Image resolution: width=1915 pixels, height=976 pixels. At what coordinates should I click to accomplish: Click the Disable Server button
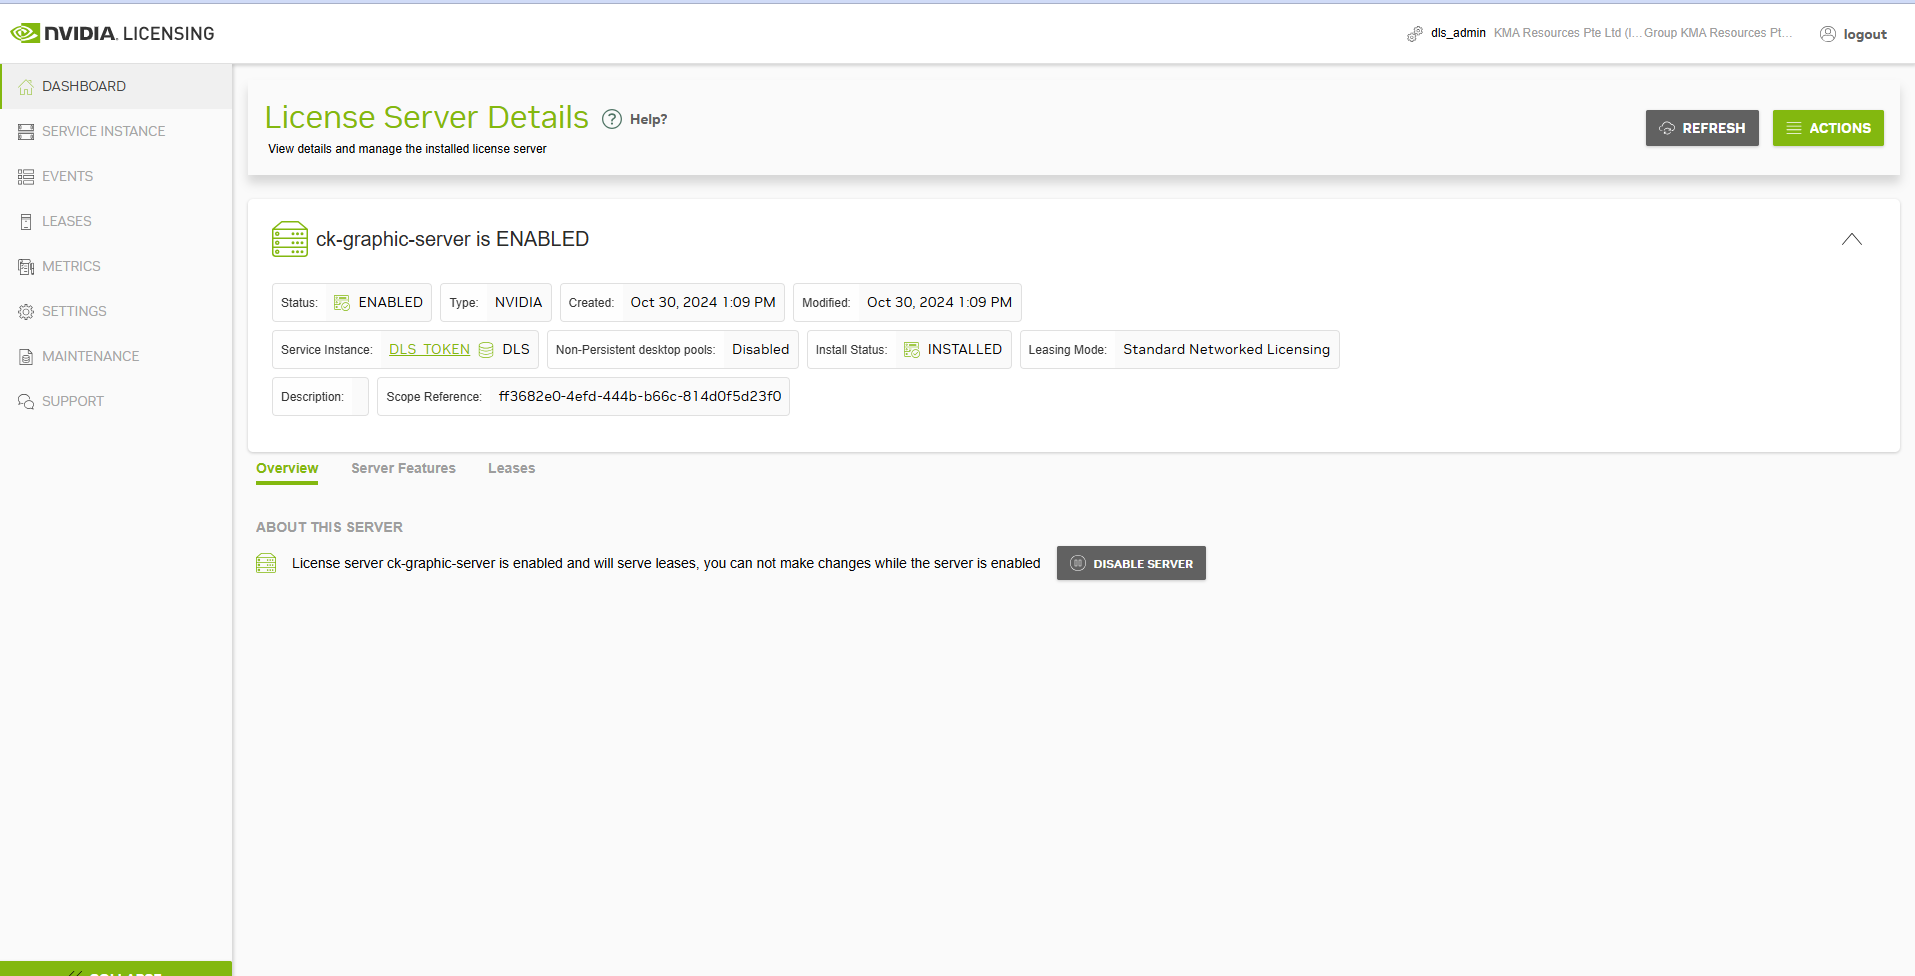(x=1131, y=563)
